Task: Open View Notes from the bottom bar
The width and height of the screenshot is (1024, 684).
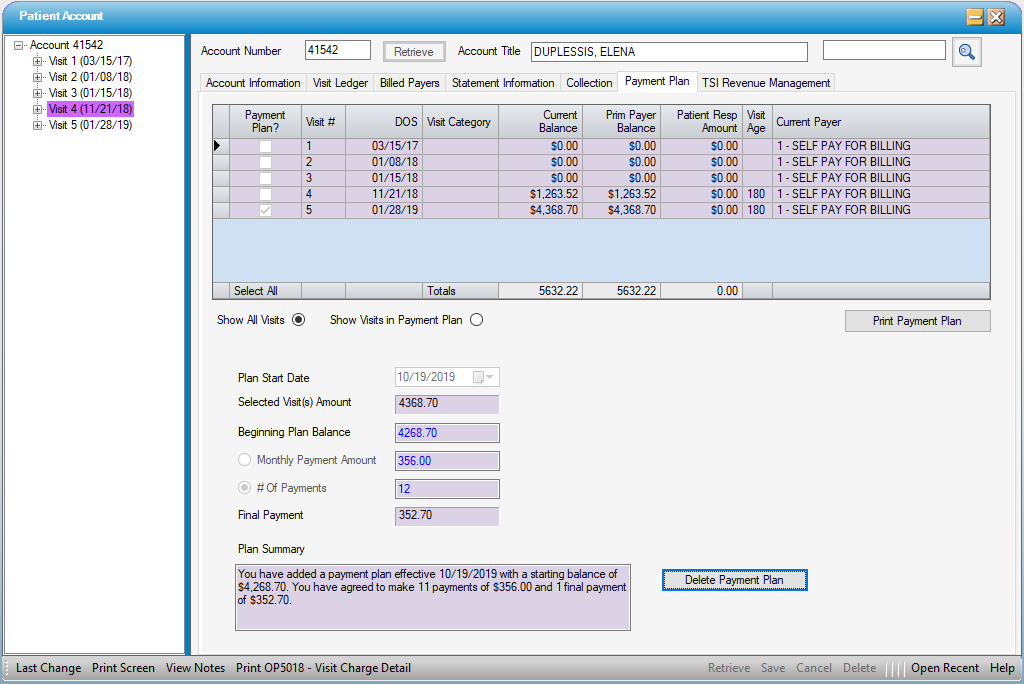Action: pyautogui.click(x=195, y=668)
